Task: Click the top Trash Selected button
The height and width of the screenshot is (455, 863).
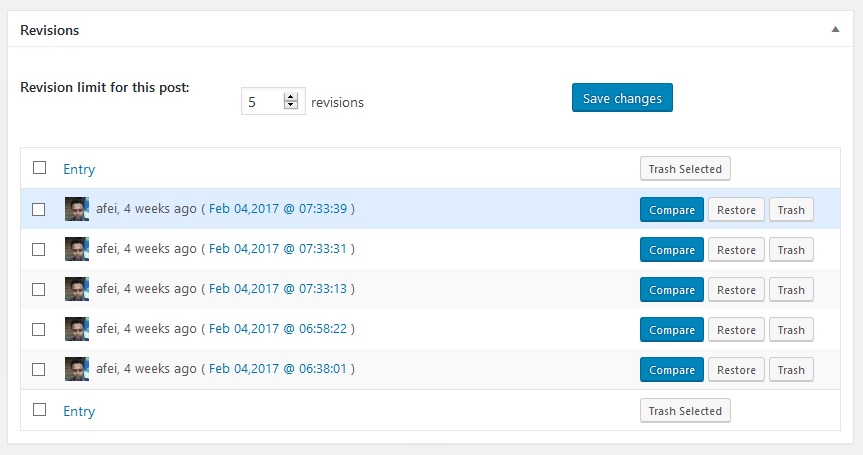Action: pos(685,168)
